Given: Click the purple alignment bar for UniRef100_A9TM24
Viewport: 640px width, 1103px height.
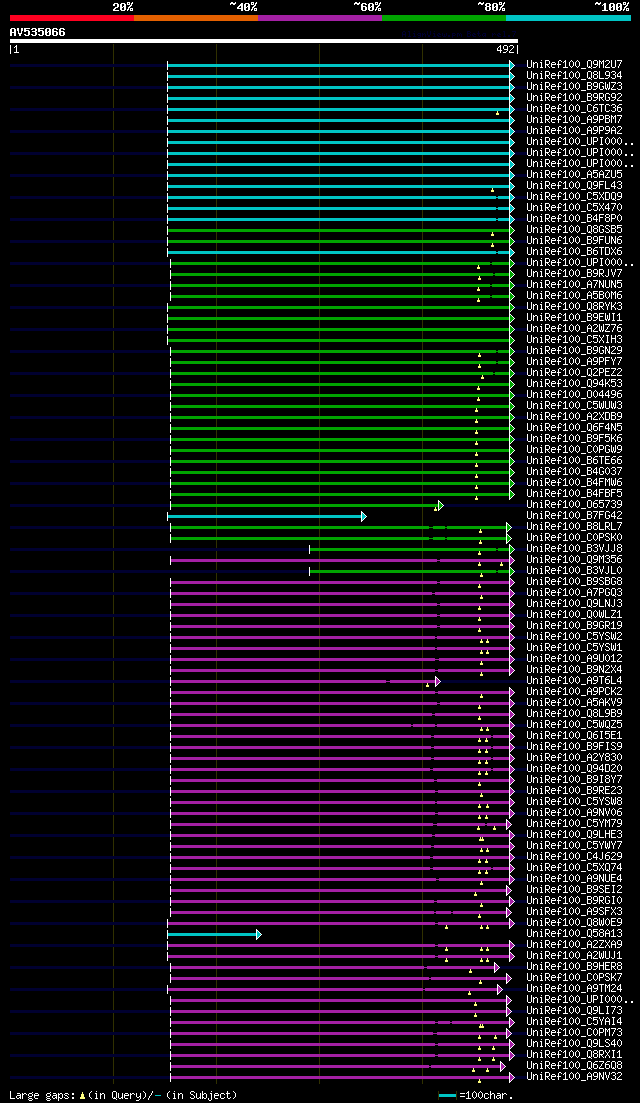Looking at the screenshot, I should [335, 989].
